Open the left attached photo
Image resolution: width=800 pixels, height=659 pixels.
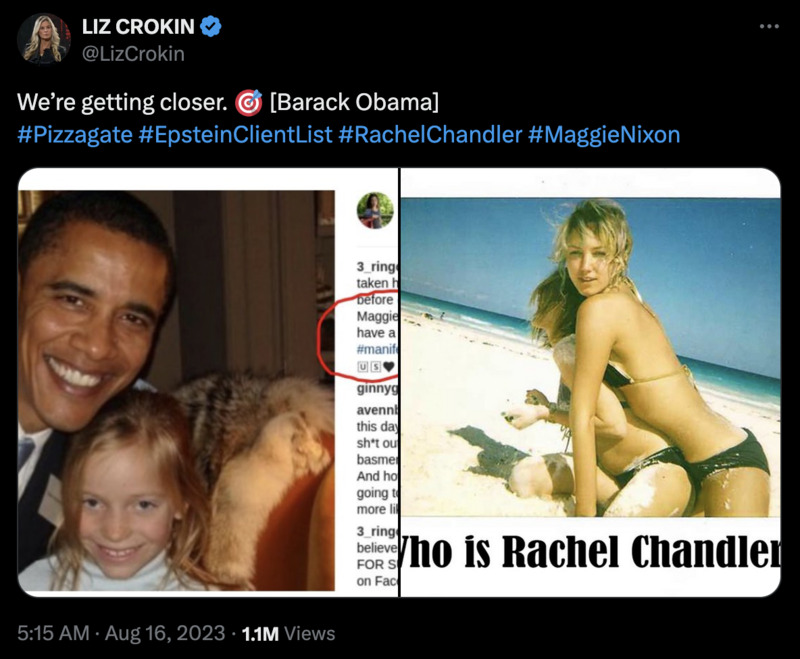point(208,382)
